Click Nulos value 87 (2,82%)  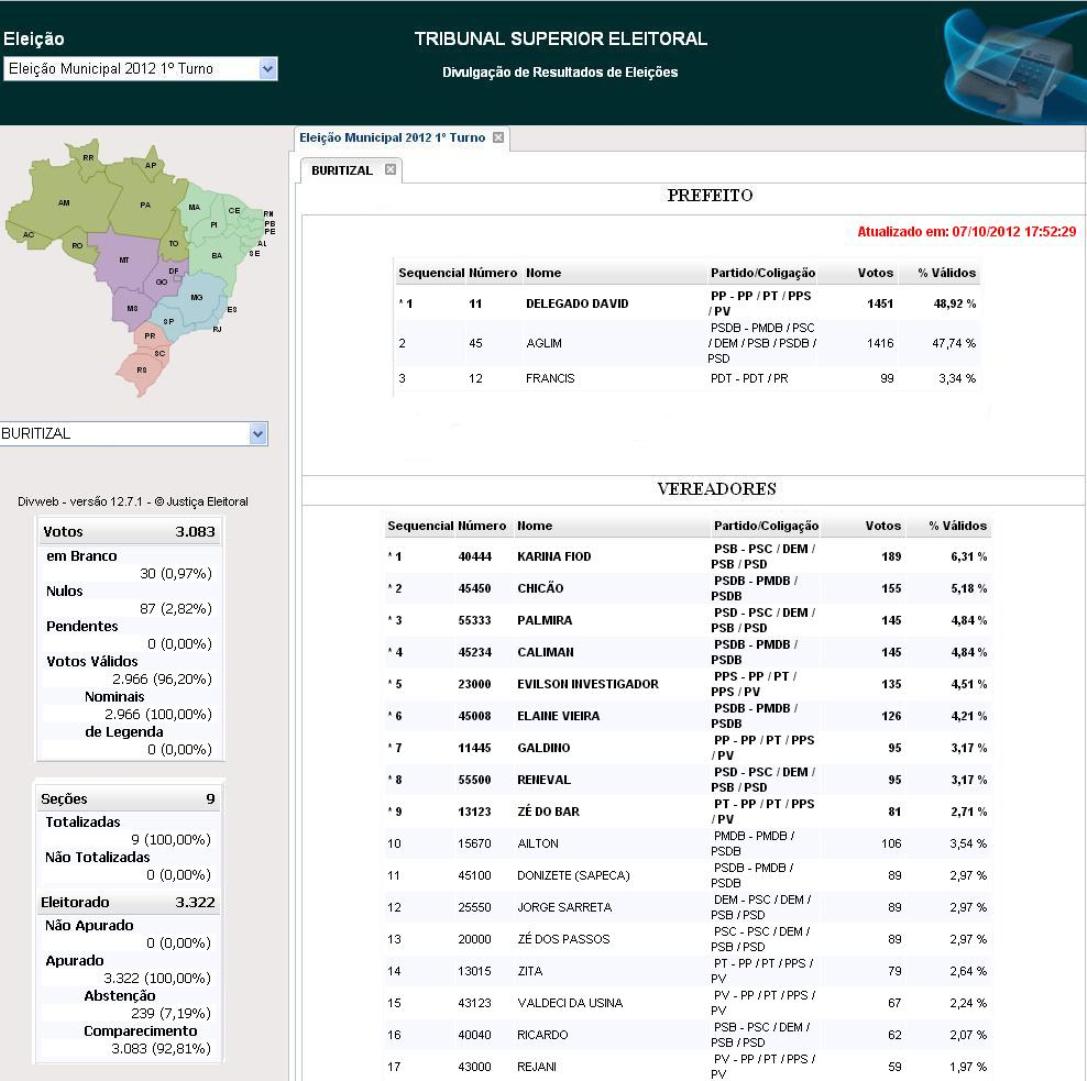click(175, 609)
